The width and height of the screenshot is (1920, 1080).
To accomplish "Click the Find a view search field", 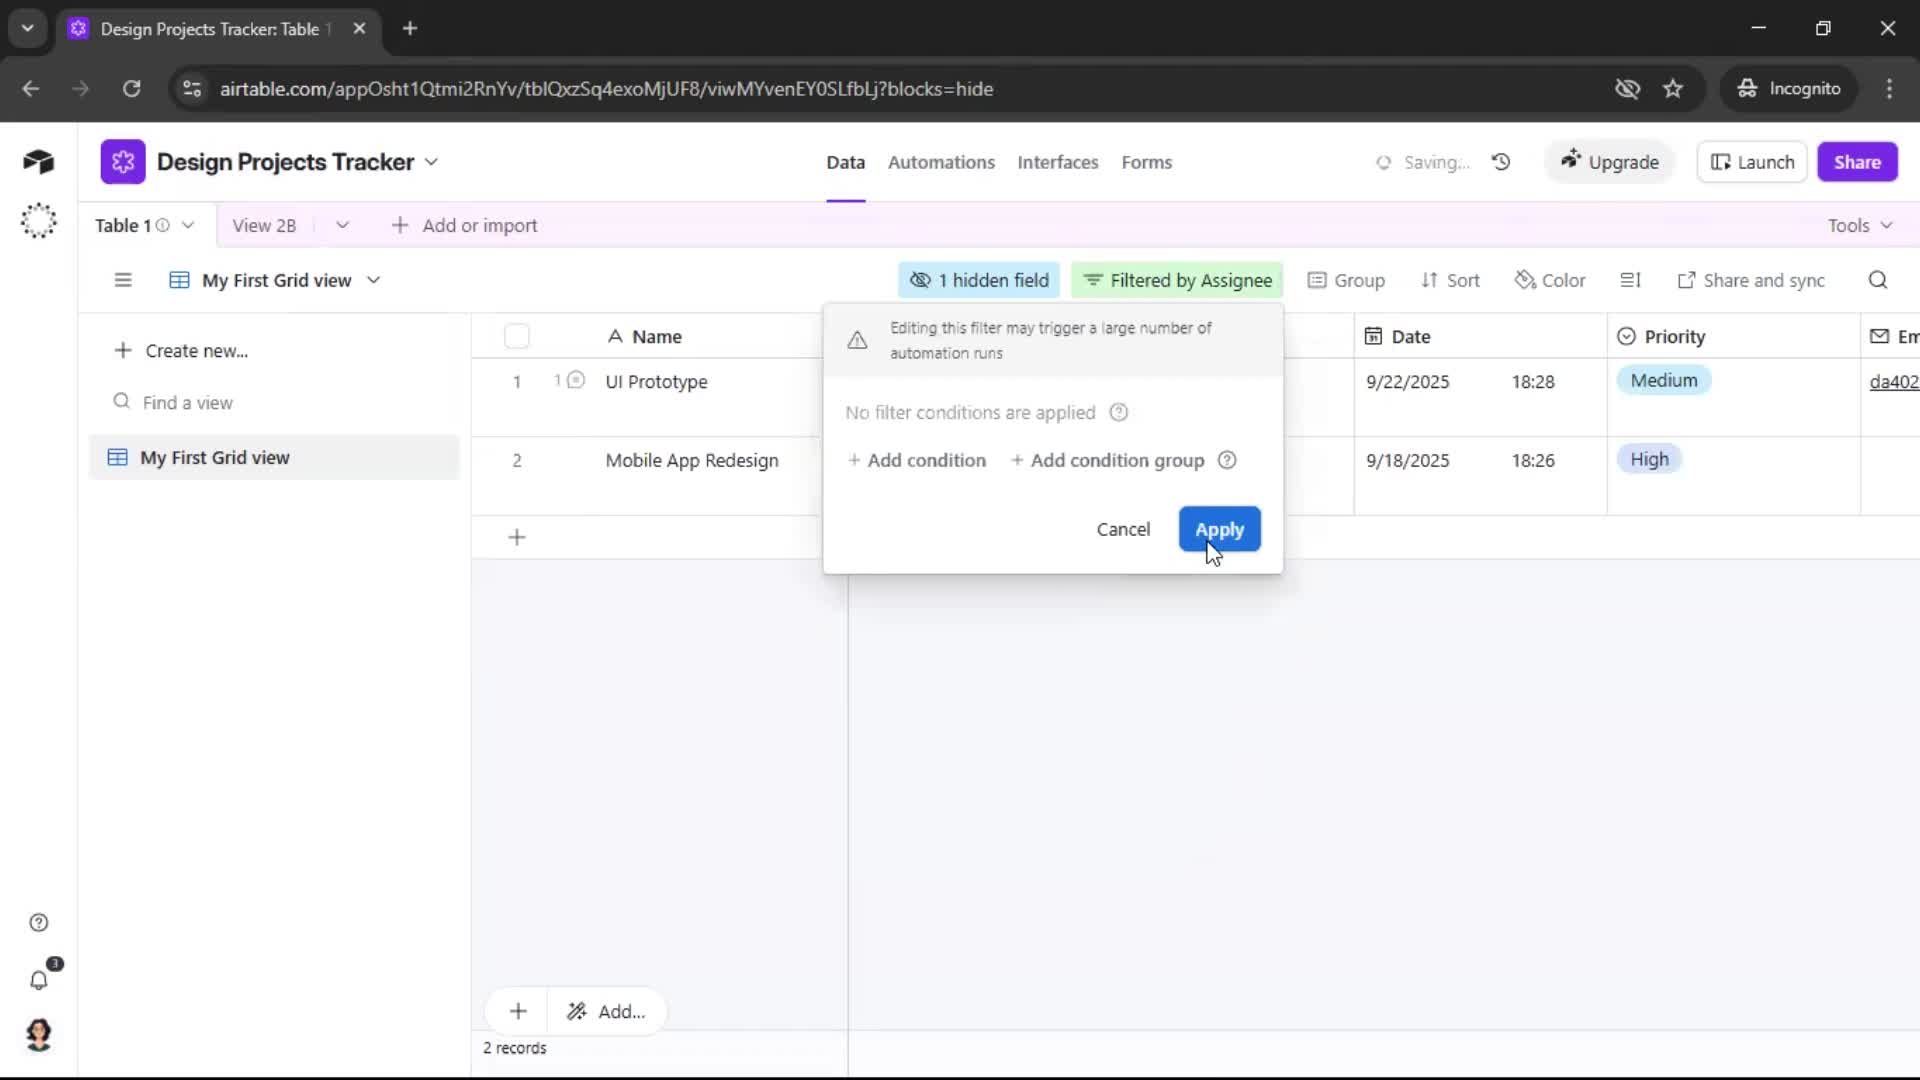I will [x=275, y=403].
